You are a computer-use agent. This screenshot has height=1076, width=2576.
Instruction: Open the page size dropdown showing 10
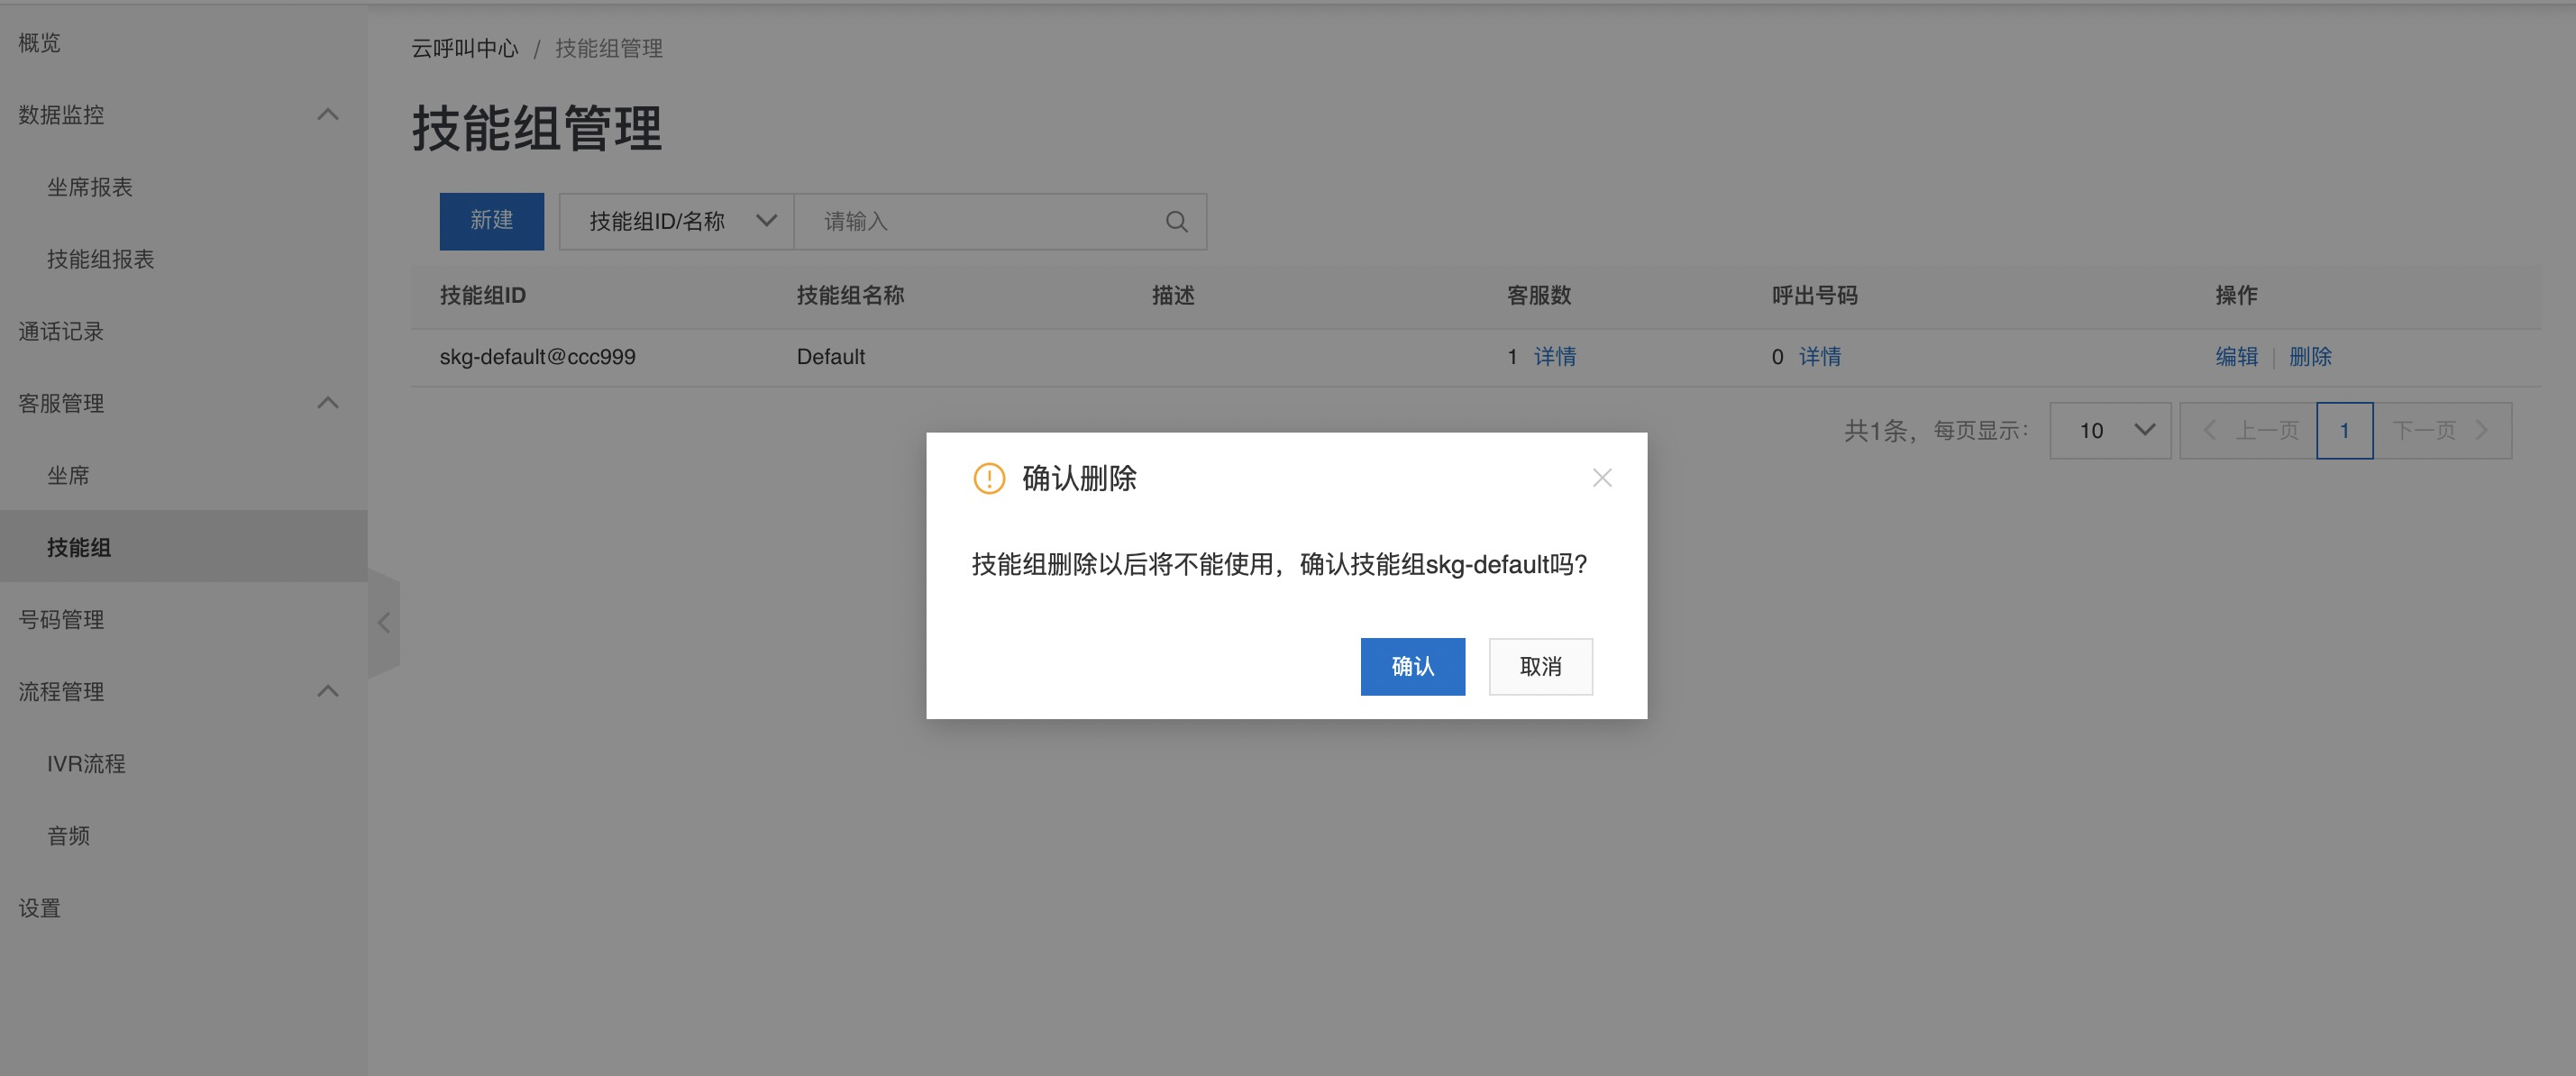click(x=2110, y=431)
